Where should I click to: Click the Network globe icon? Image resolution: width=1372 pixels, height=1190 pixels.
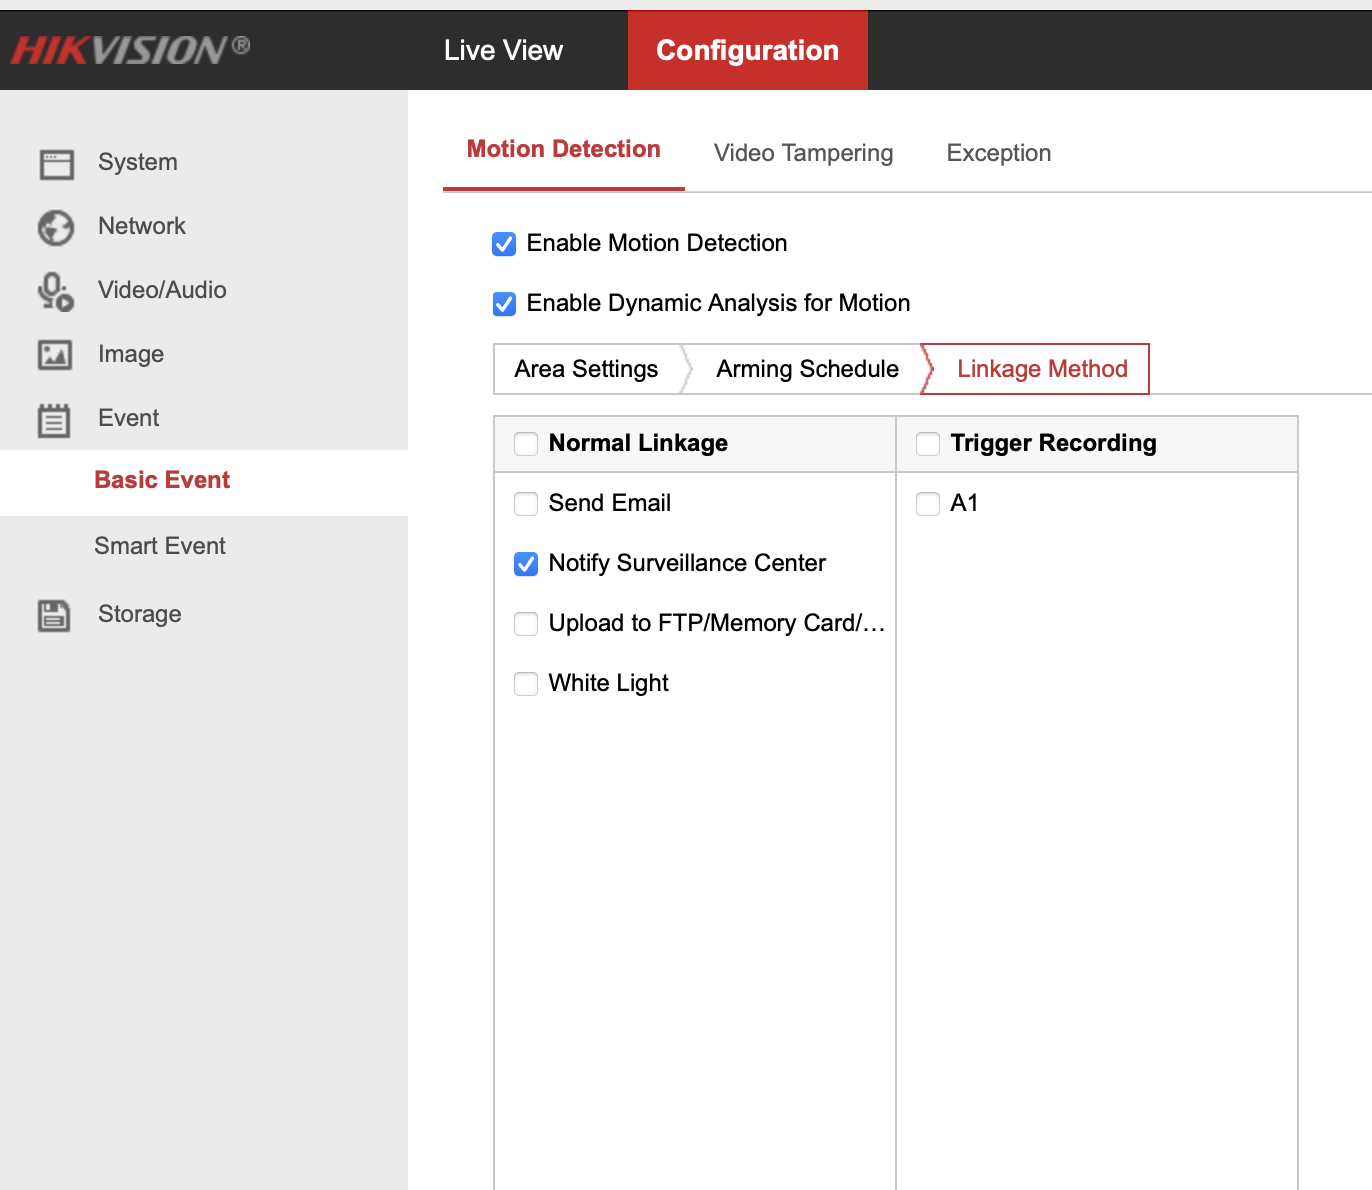[56, 227]
